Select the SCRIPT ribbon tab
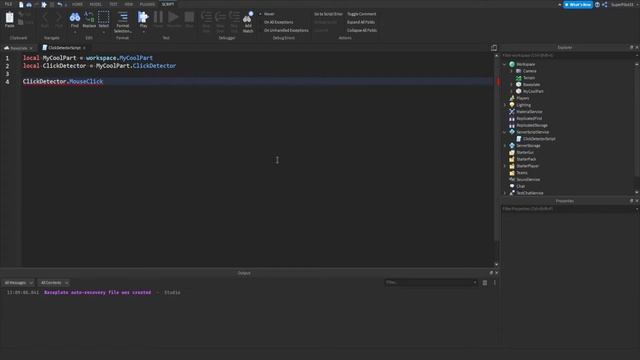This screenshot has height=360, width=640. pyautogui.click(x=168, y=4)
